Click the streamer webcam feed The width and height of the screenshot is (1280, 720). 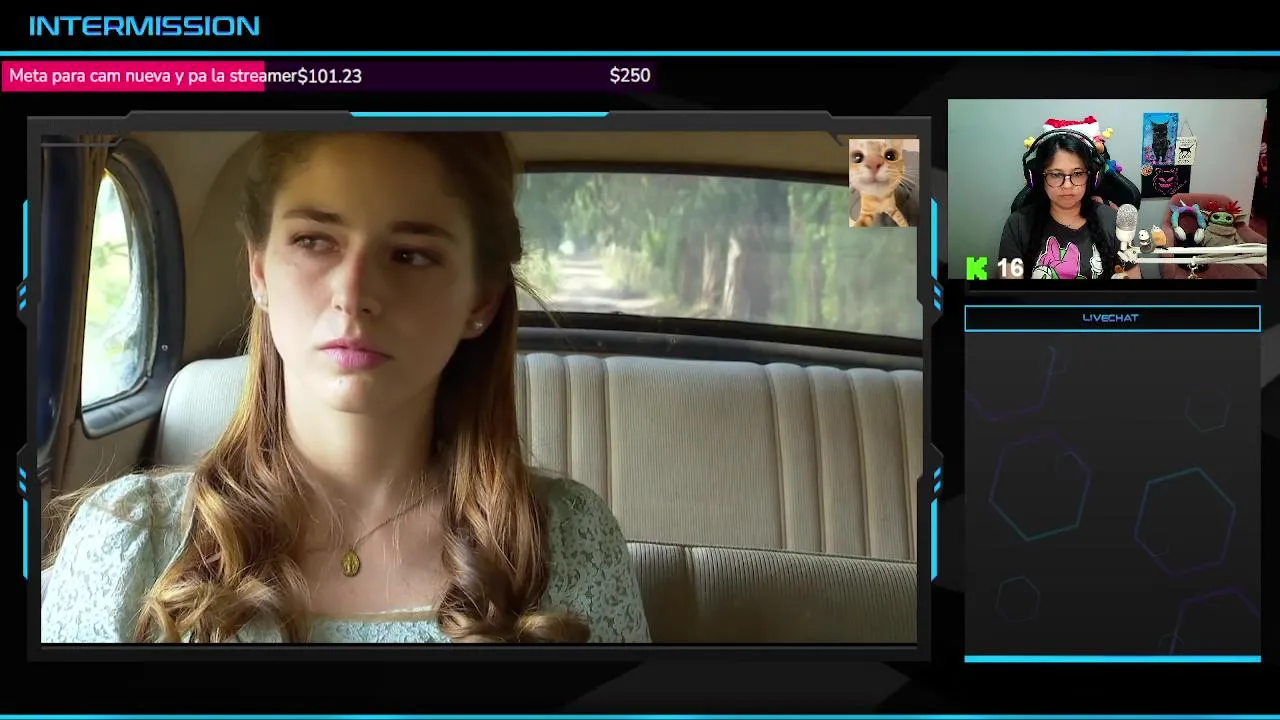(x=1107, y=189)
